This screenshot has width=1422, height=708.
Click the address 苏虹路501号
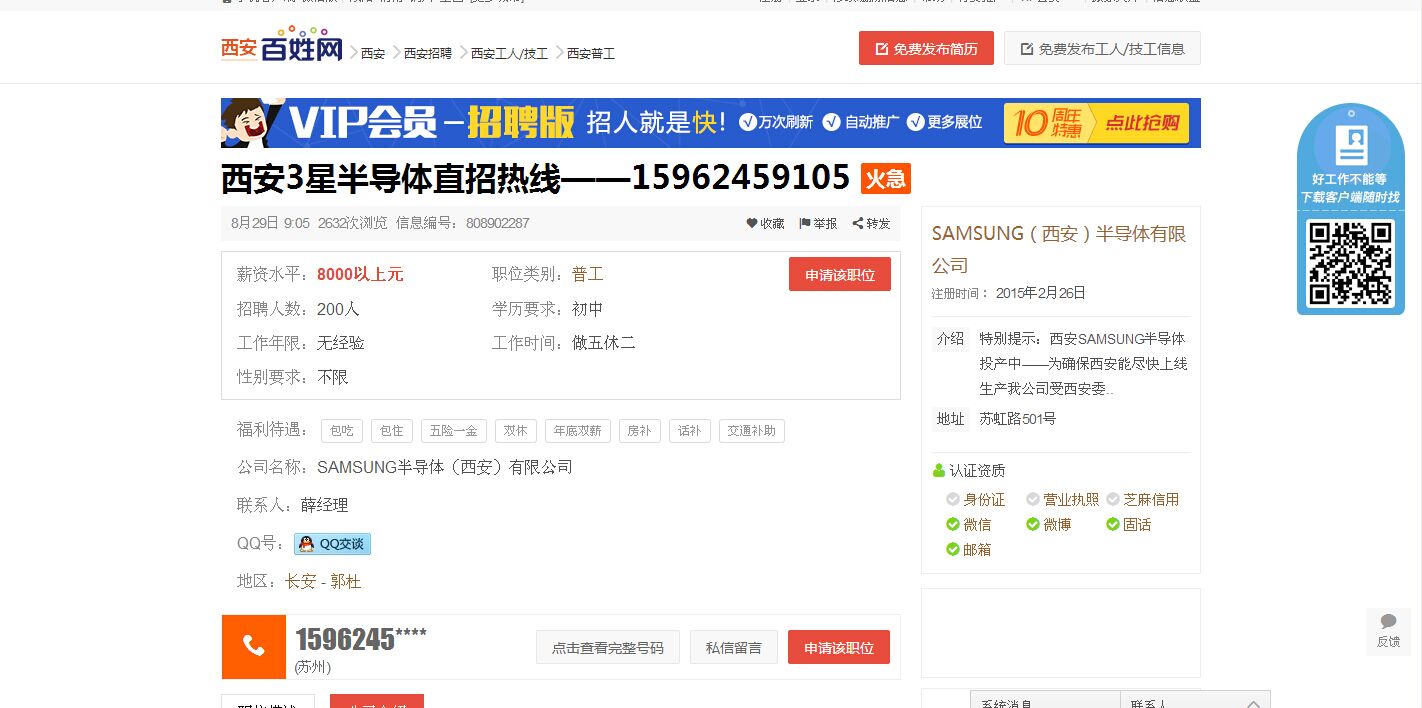pyautogui.click(x=1018, y=419)
